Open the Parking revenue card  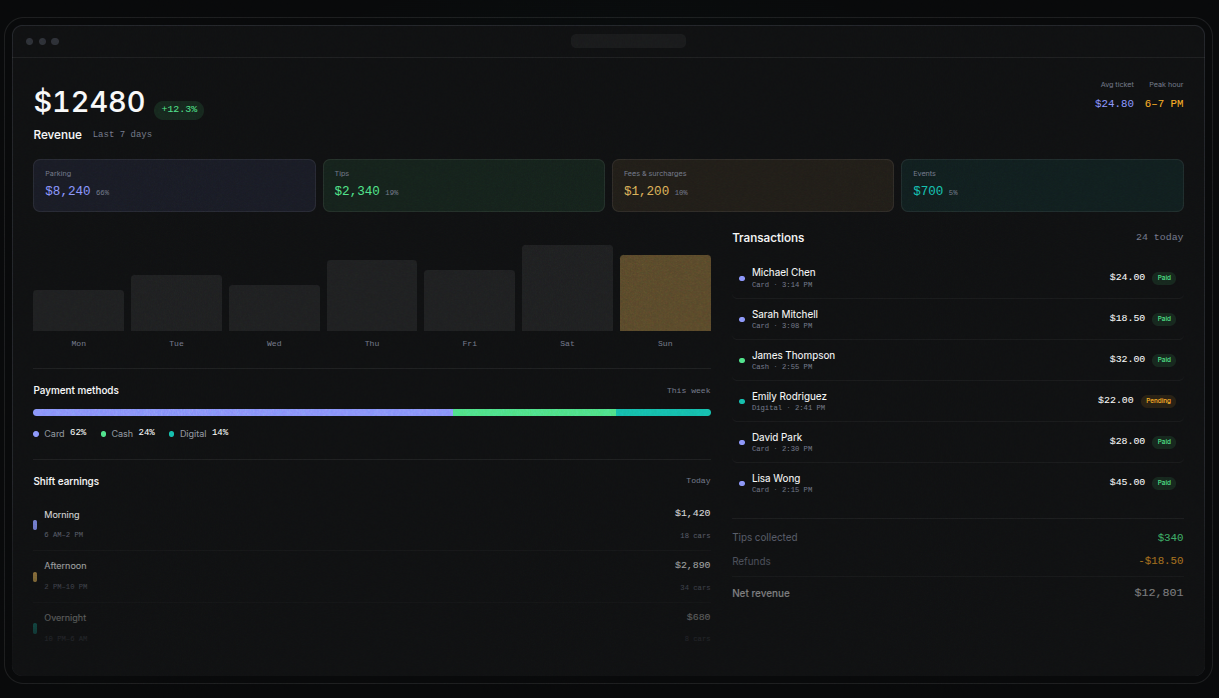174,185
